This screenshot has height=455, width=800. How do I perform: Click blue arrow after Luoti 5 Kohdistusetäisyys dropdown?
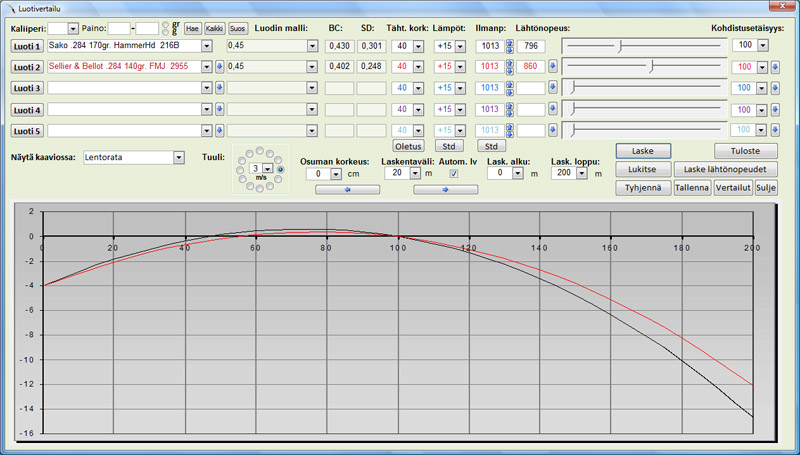coord(774,131)
